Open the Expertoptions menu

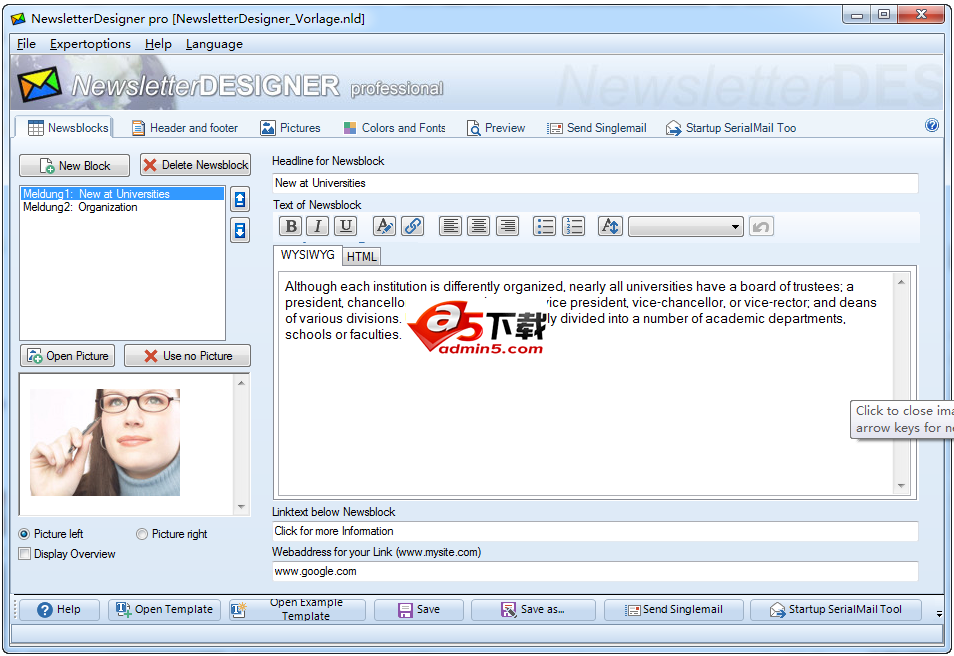click(x=90, y=44)
